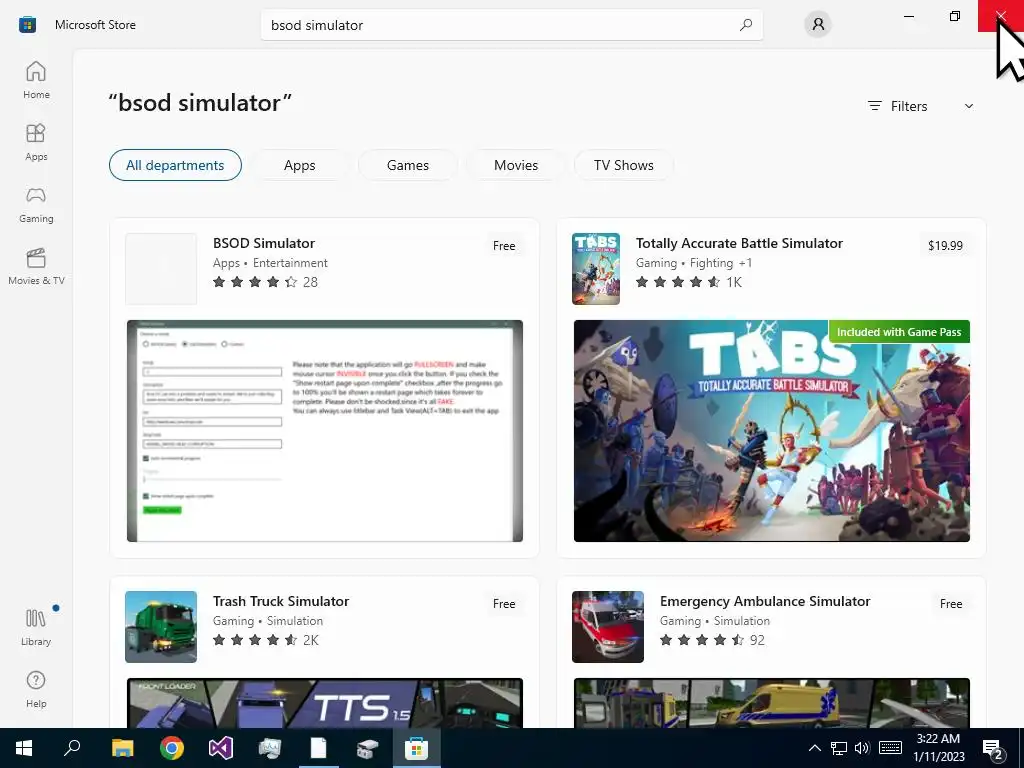Open the Windows Start menu
The width and height of the screenshot is (1024, 768).
pyautogui.click(x=24, y=748)
